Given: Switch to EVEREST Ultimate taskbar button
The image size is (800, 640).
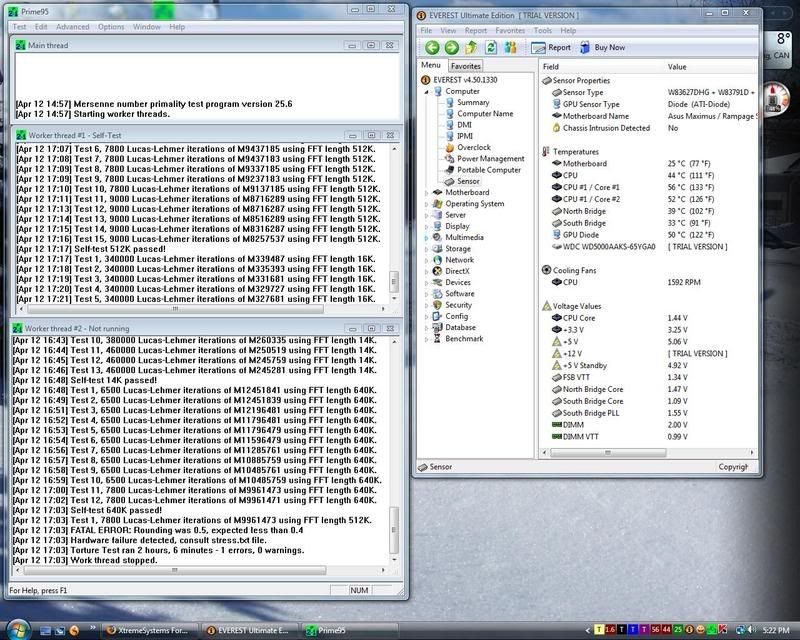Looking at the screenshot, I should click(249, 630).
